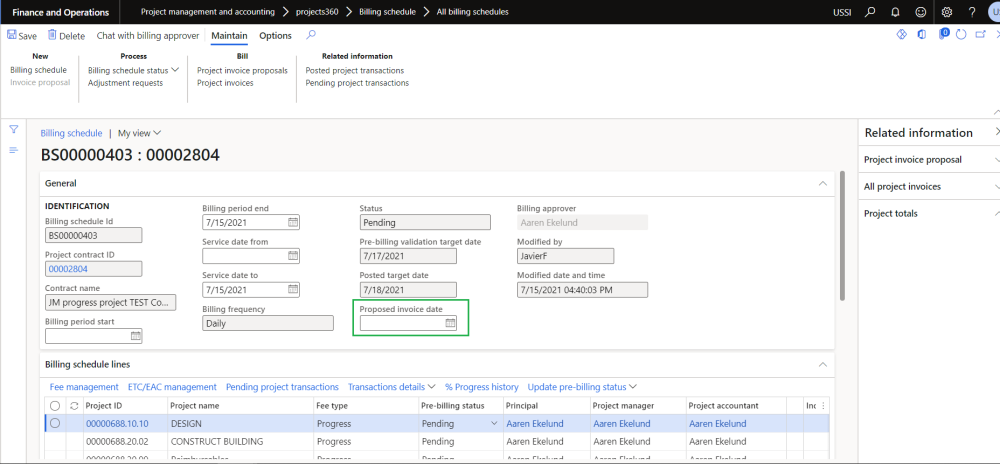This screenshot has height=464, width=1000.
Task: Open the Maintain tab
Action: (x=229, y=36)
